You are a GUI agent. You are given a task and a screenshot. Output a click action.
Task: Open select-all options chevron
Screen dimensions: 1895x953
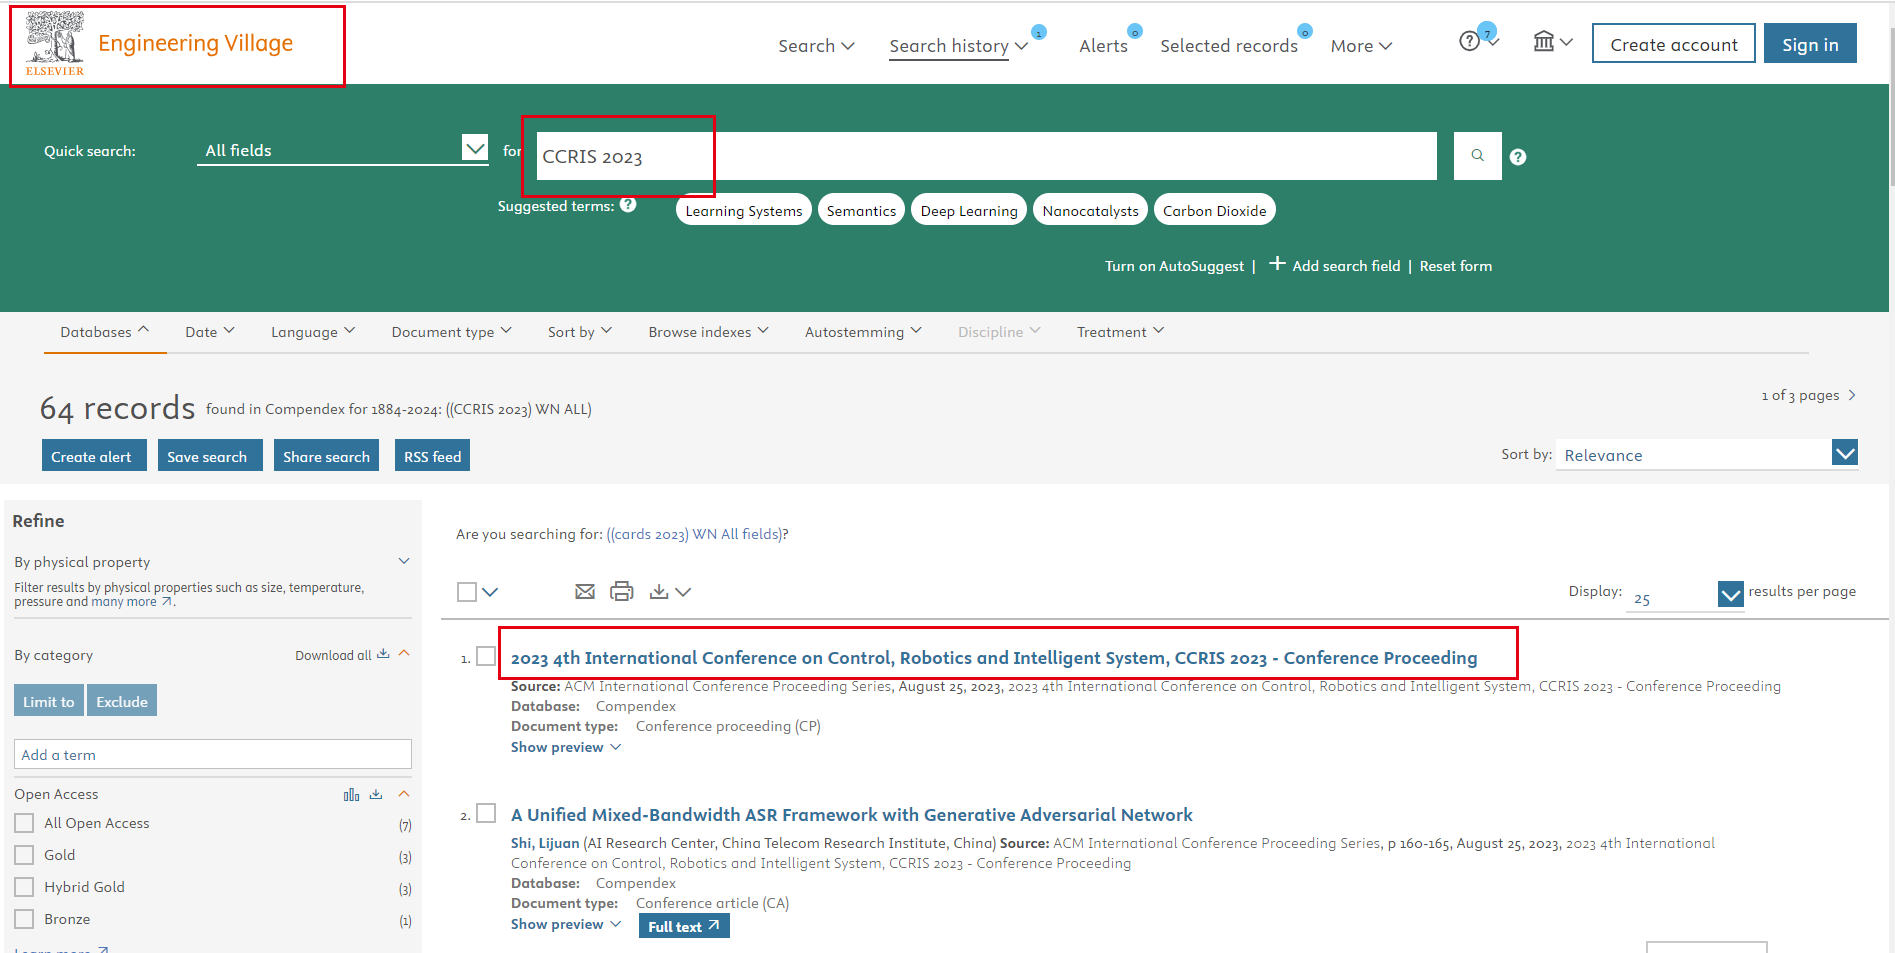(490, 592)
